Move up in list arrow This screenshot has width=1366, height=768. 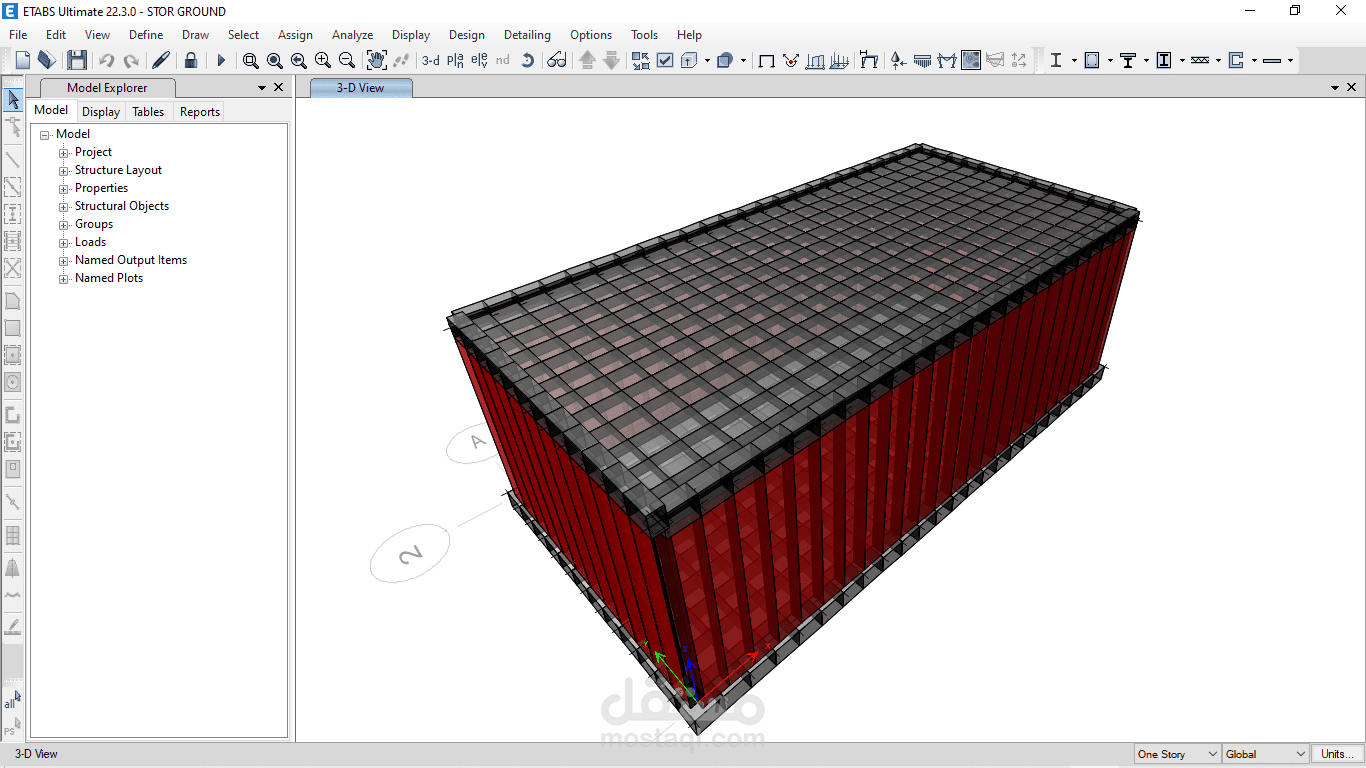click(x=588, y=60)
